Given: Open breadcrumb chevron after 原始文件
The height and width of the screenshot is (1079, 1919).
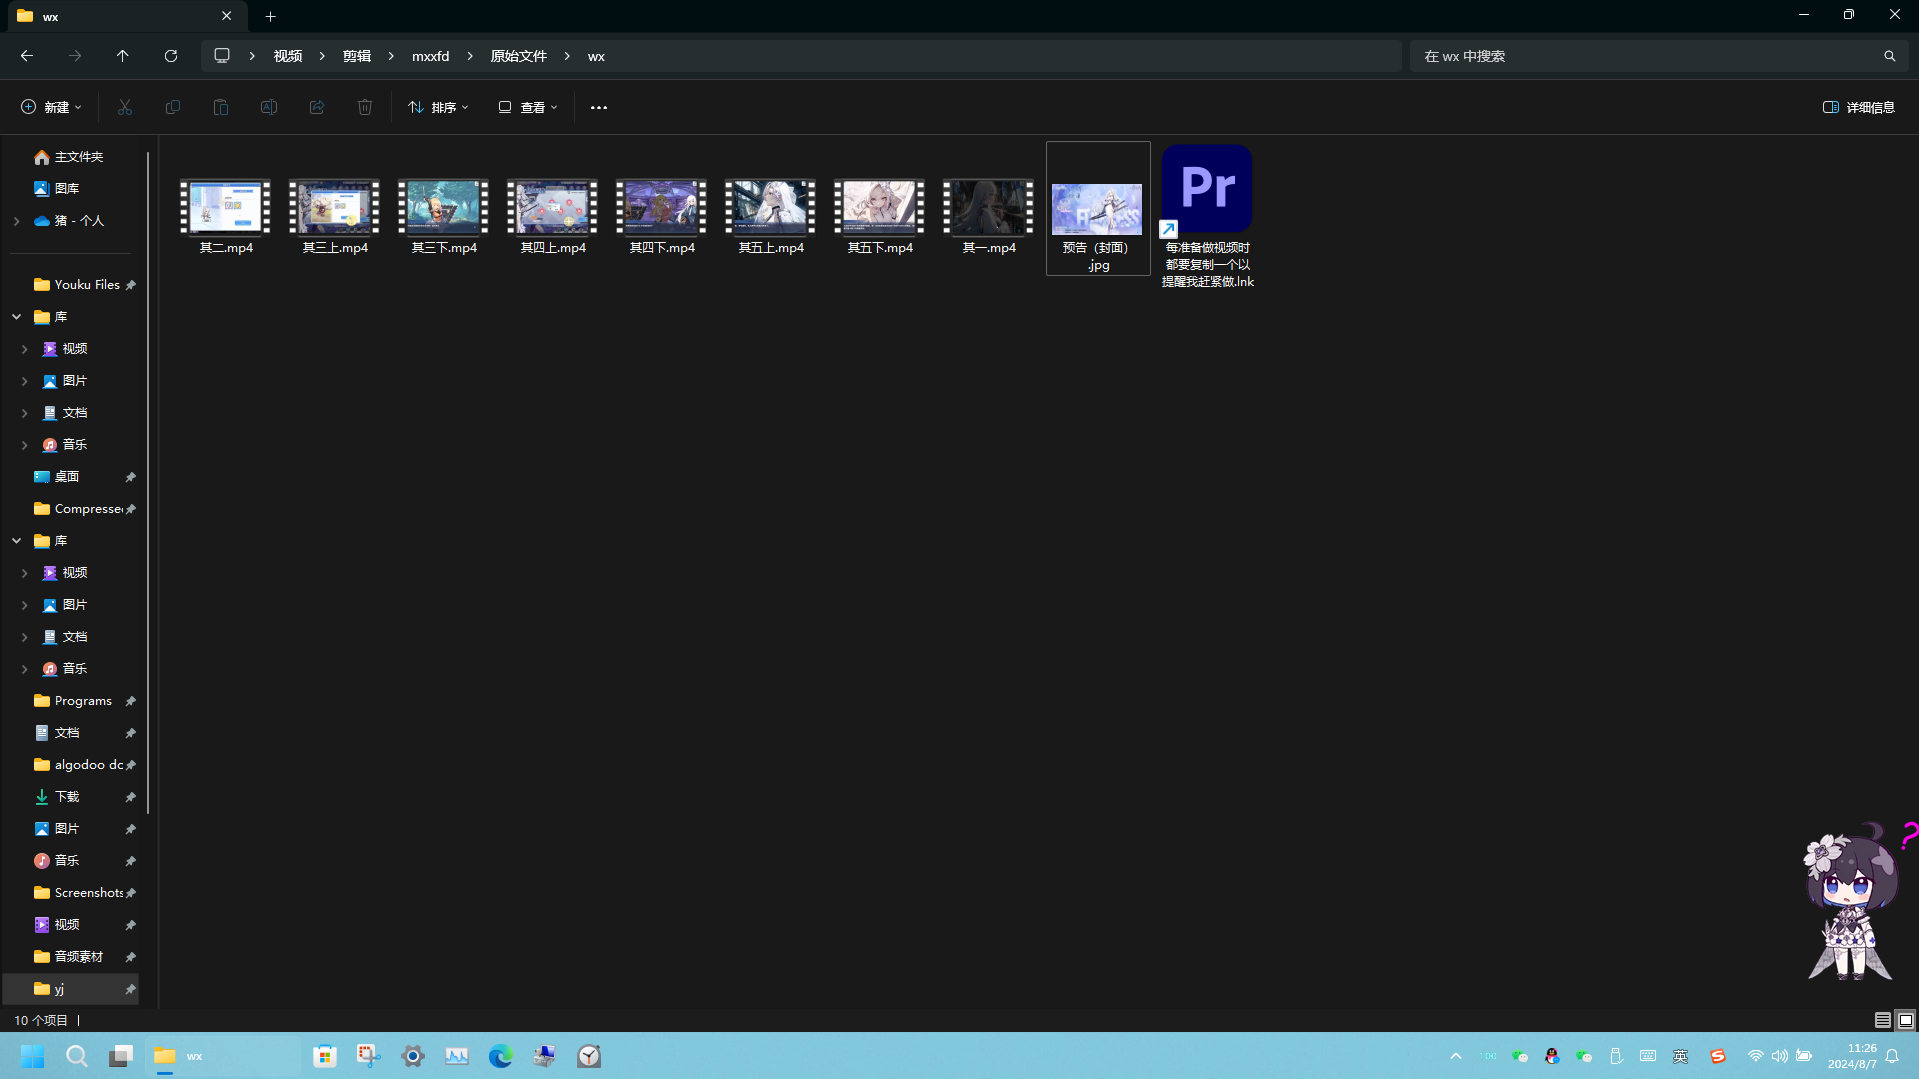Looking at the screenshot, I should 567,56.
